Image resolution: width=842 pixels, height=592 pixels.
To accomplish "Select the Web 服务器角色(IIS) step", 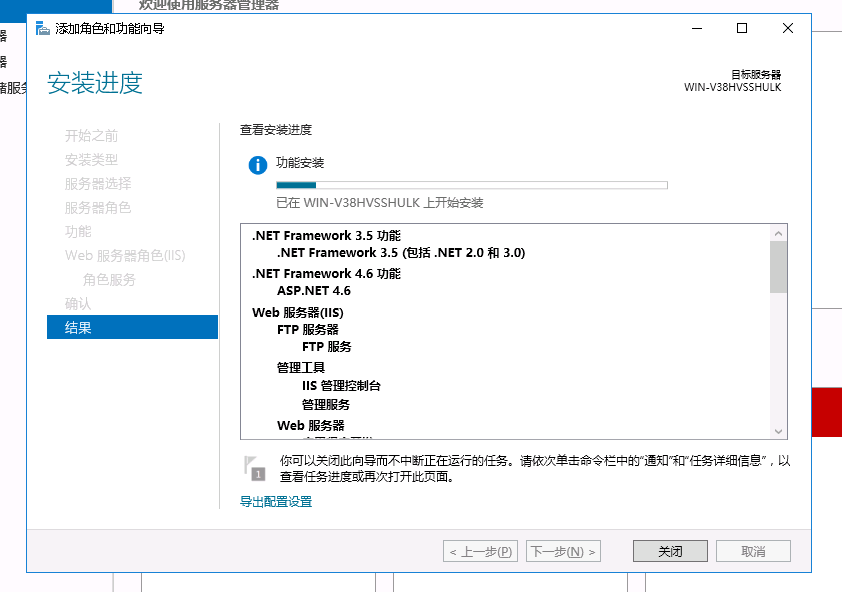I will click(x=125, y=255).
